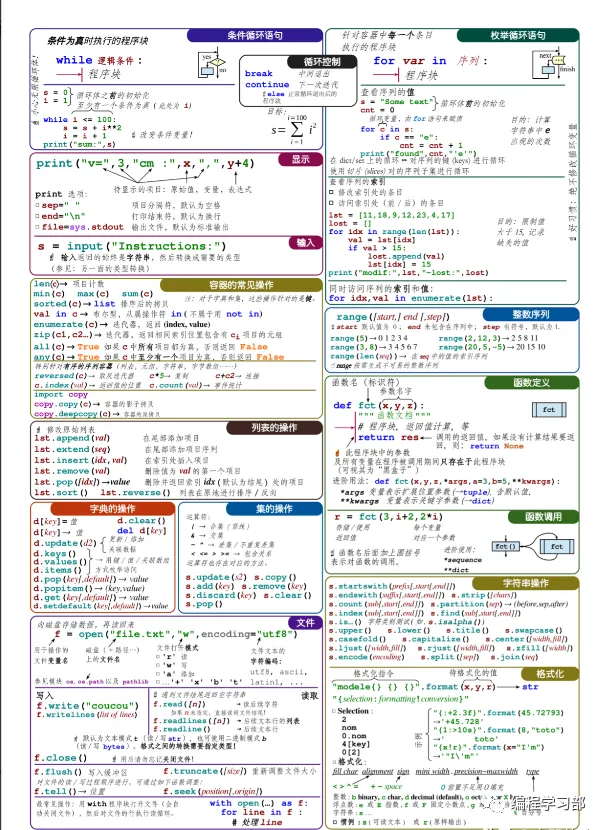Image resolution: width=605 pixels, height=830 pixels.
Task: Click the 'f.flush()' entry
Action: click(x=58, y=772)
